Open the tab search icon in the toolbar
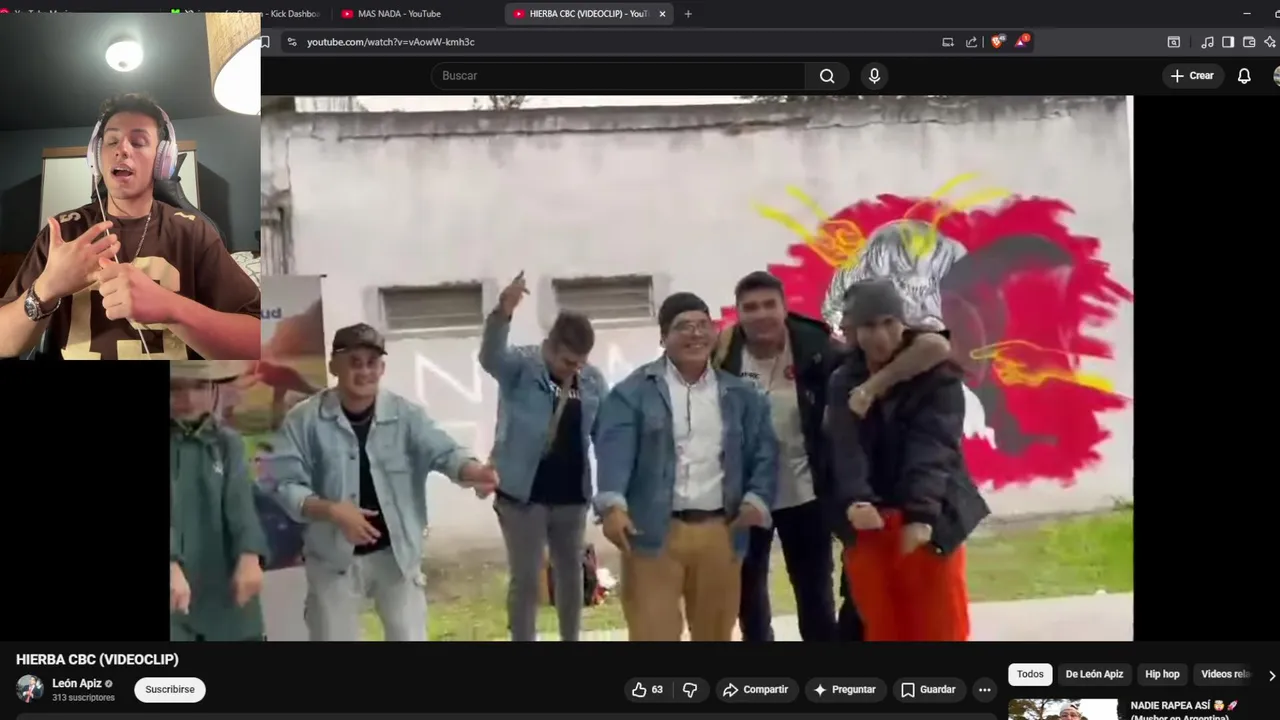 click(x=1174, y=42)
